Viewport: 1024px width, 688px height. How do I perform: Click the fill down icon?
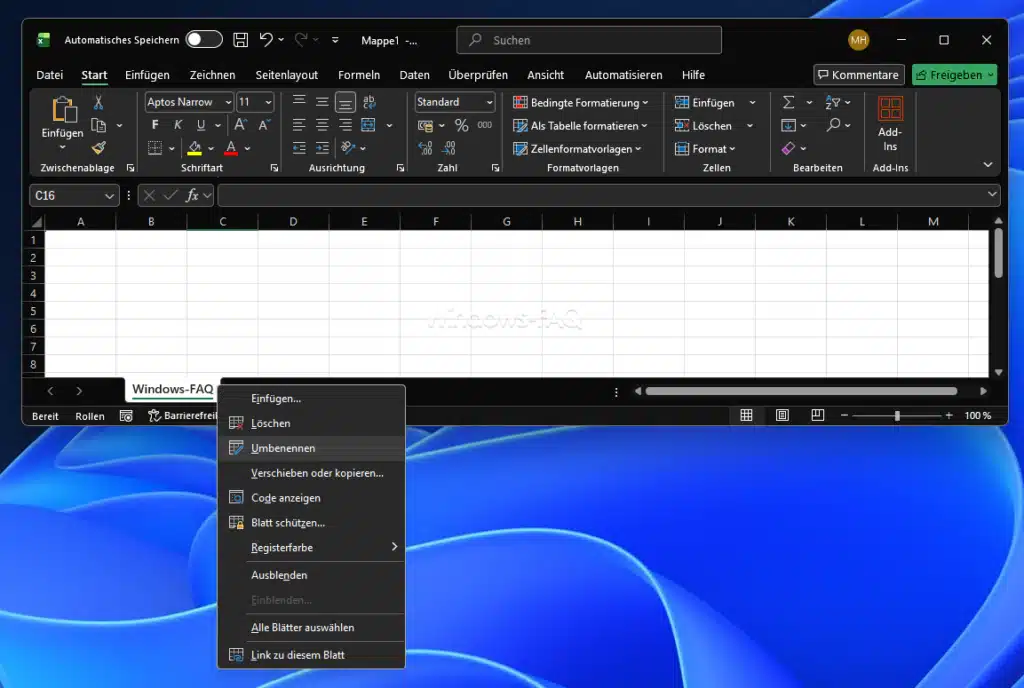(x=788, y=125)
